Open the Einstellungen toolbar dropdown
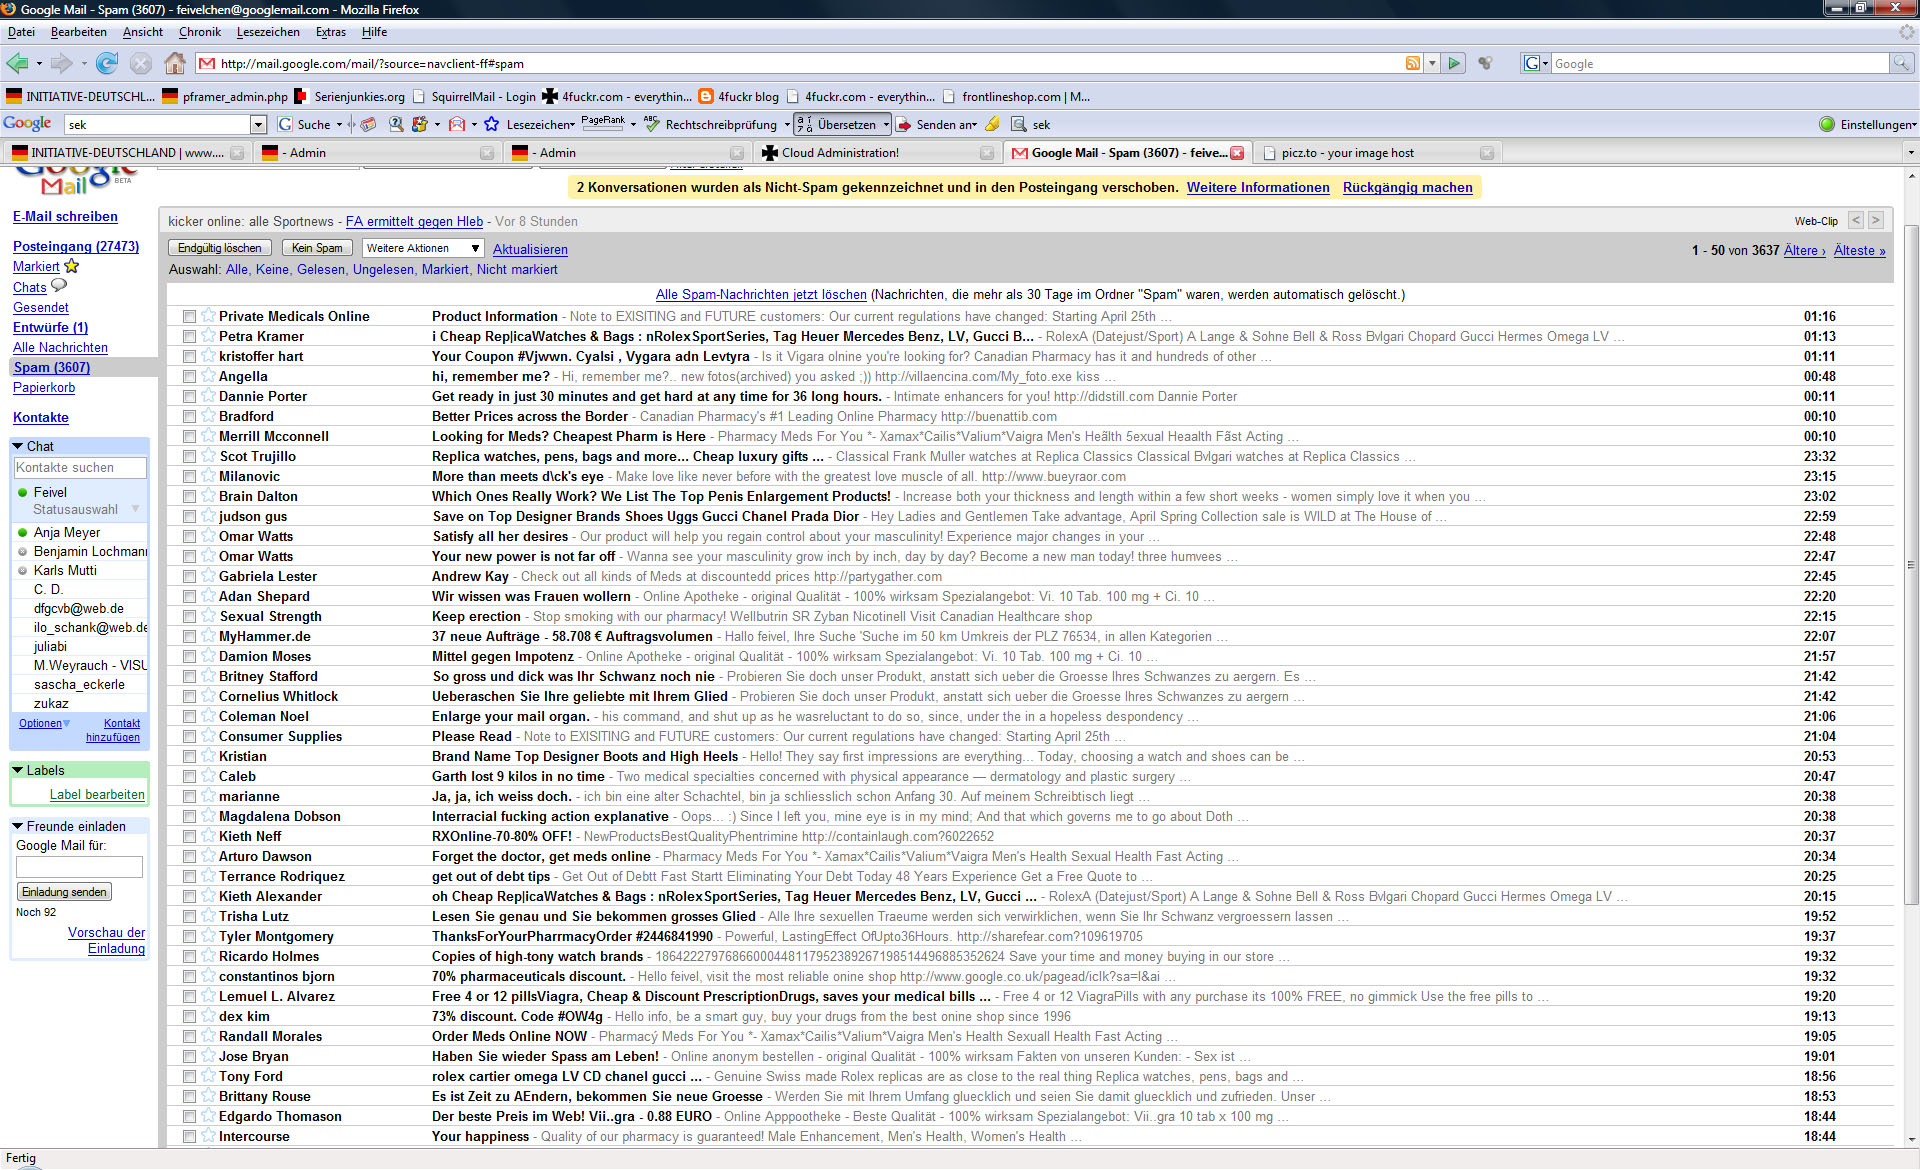 click(1867, 125)
